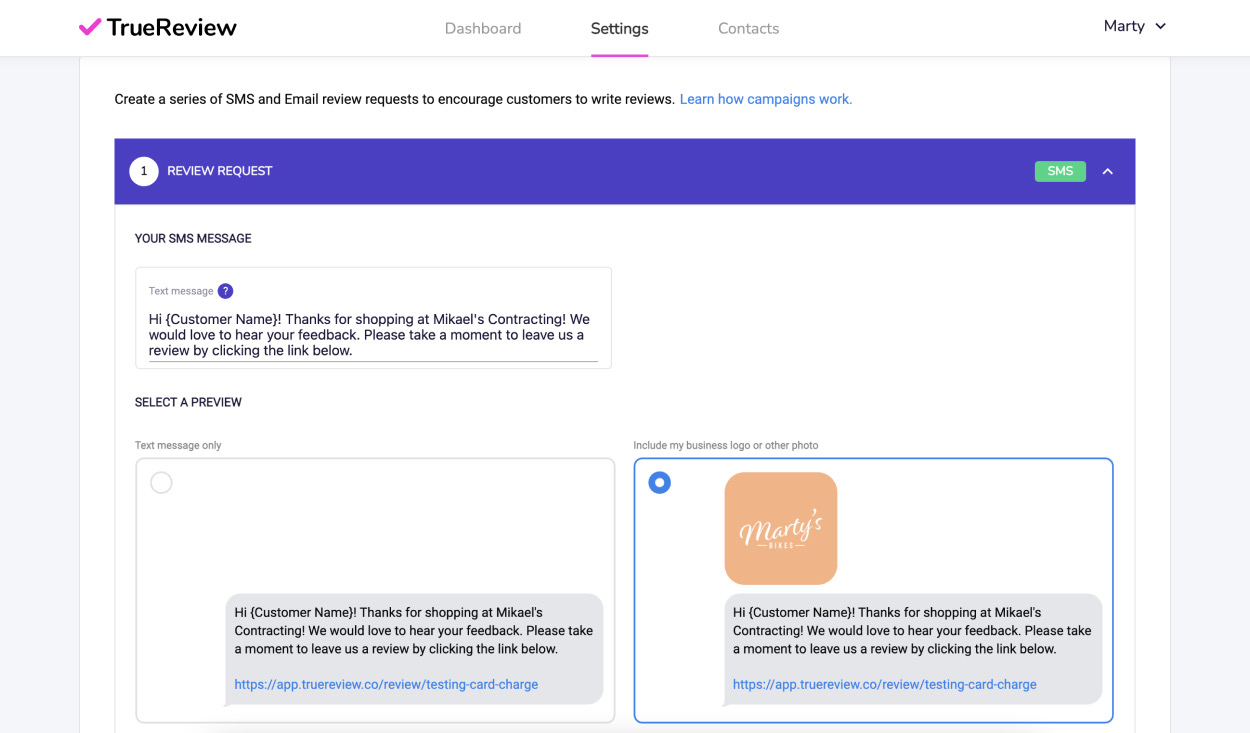Open 'Learn how campaigns work' link

click(766, 99)
